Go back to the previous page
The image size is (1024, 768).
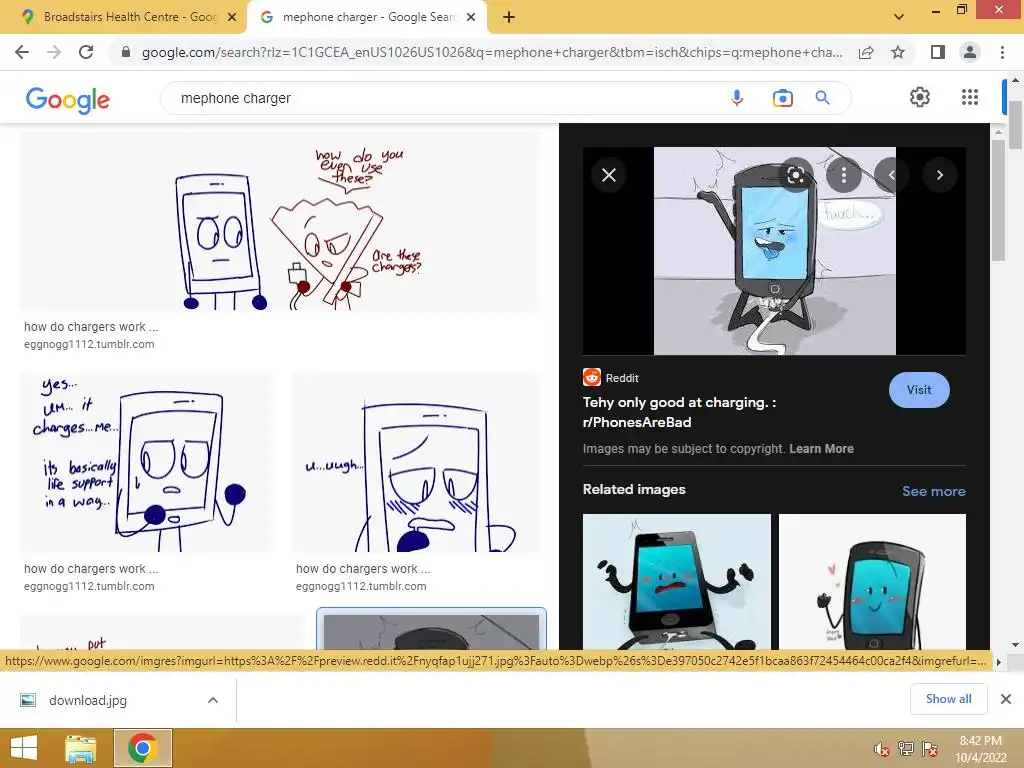[22, 52]
